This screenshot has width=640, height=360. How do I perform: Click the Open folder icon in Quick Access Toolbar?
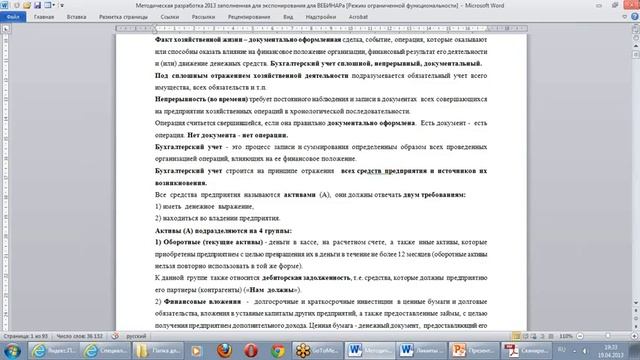pos(27,5)
